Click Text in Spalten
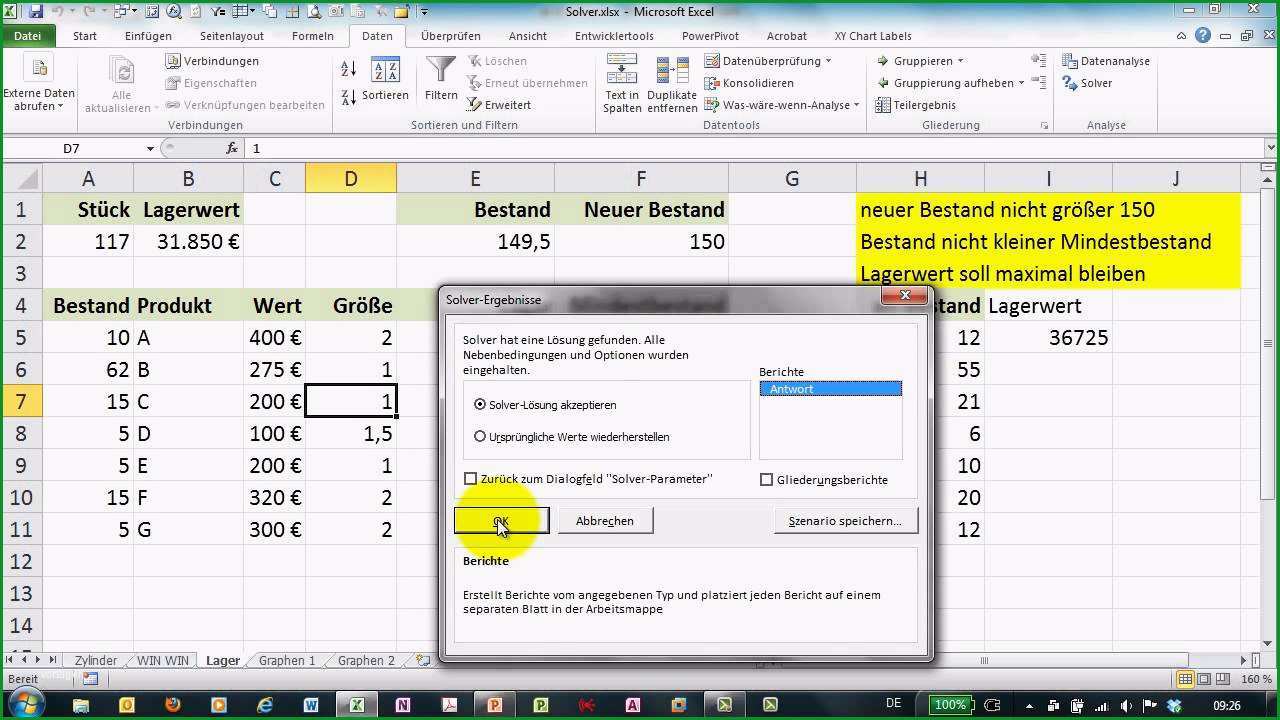 (622, 85)
